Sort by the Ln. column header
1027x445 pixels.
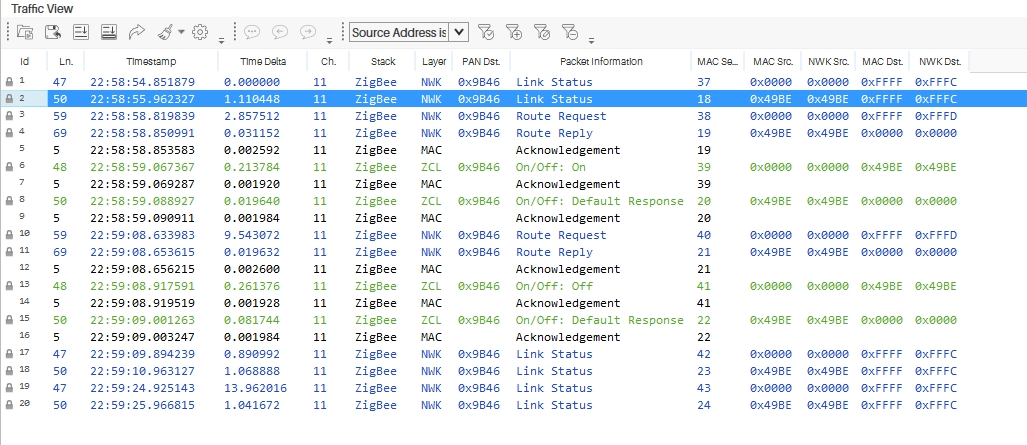coord(66,62)
